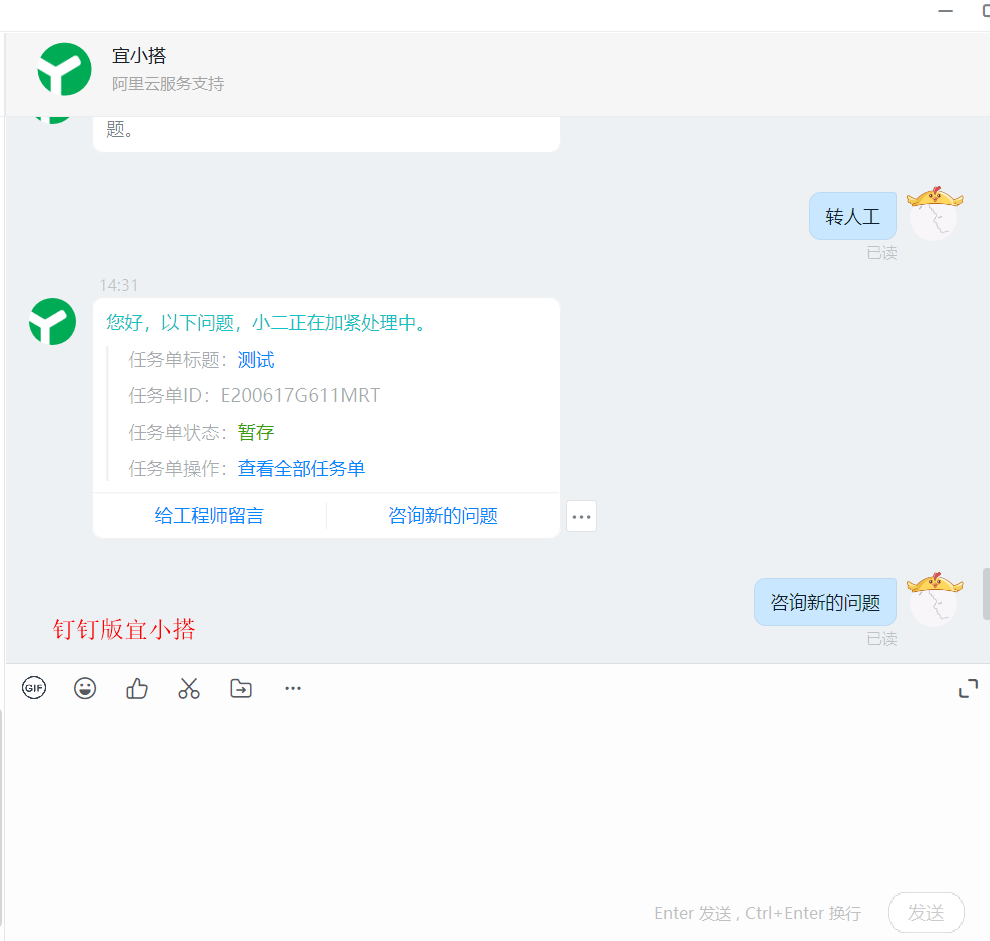The image size is (990, 941).
Task: Open the send file folder icon
Action: pyautogui.click(x=241, y=688)
